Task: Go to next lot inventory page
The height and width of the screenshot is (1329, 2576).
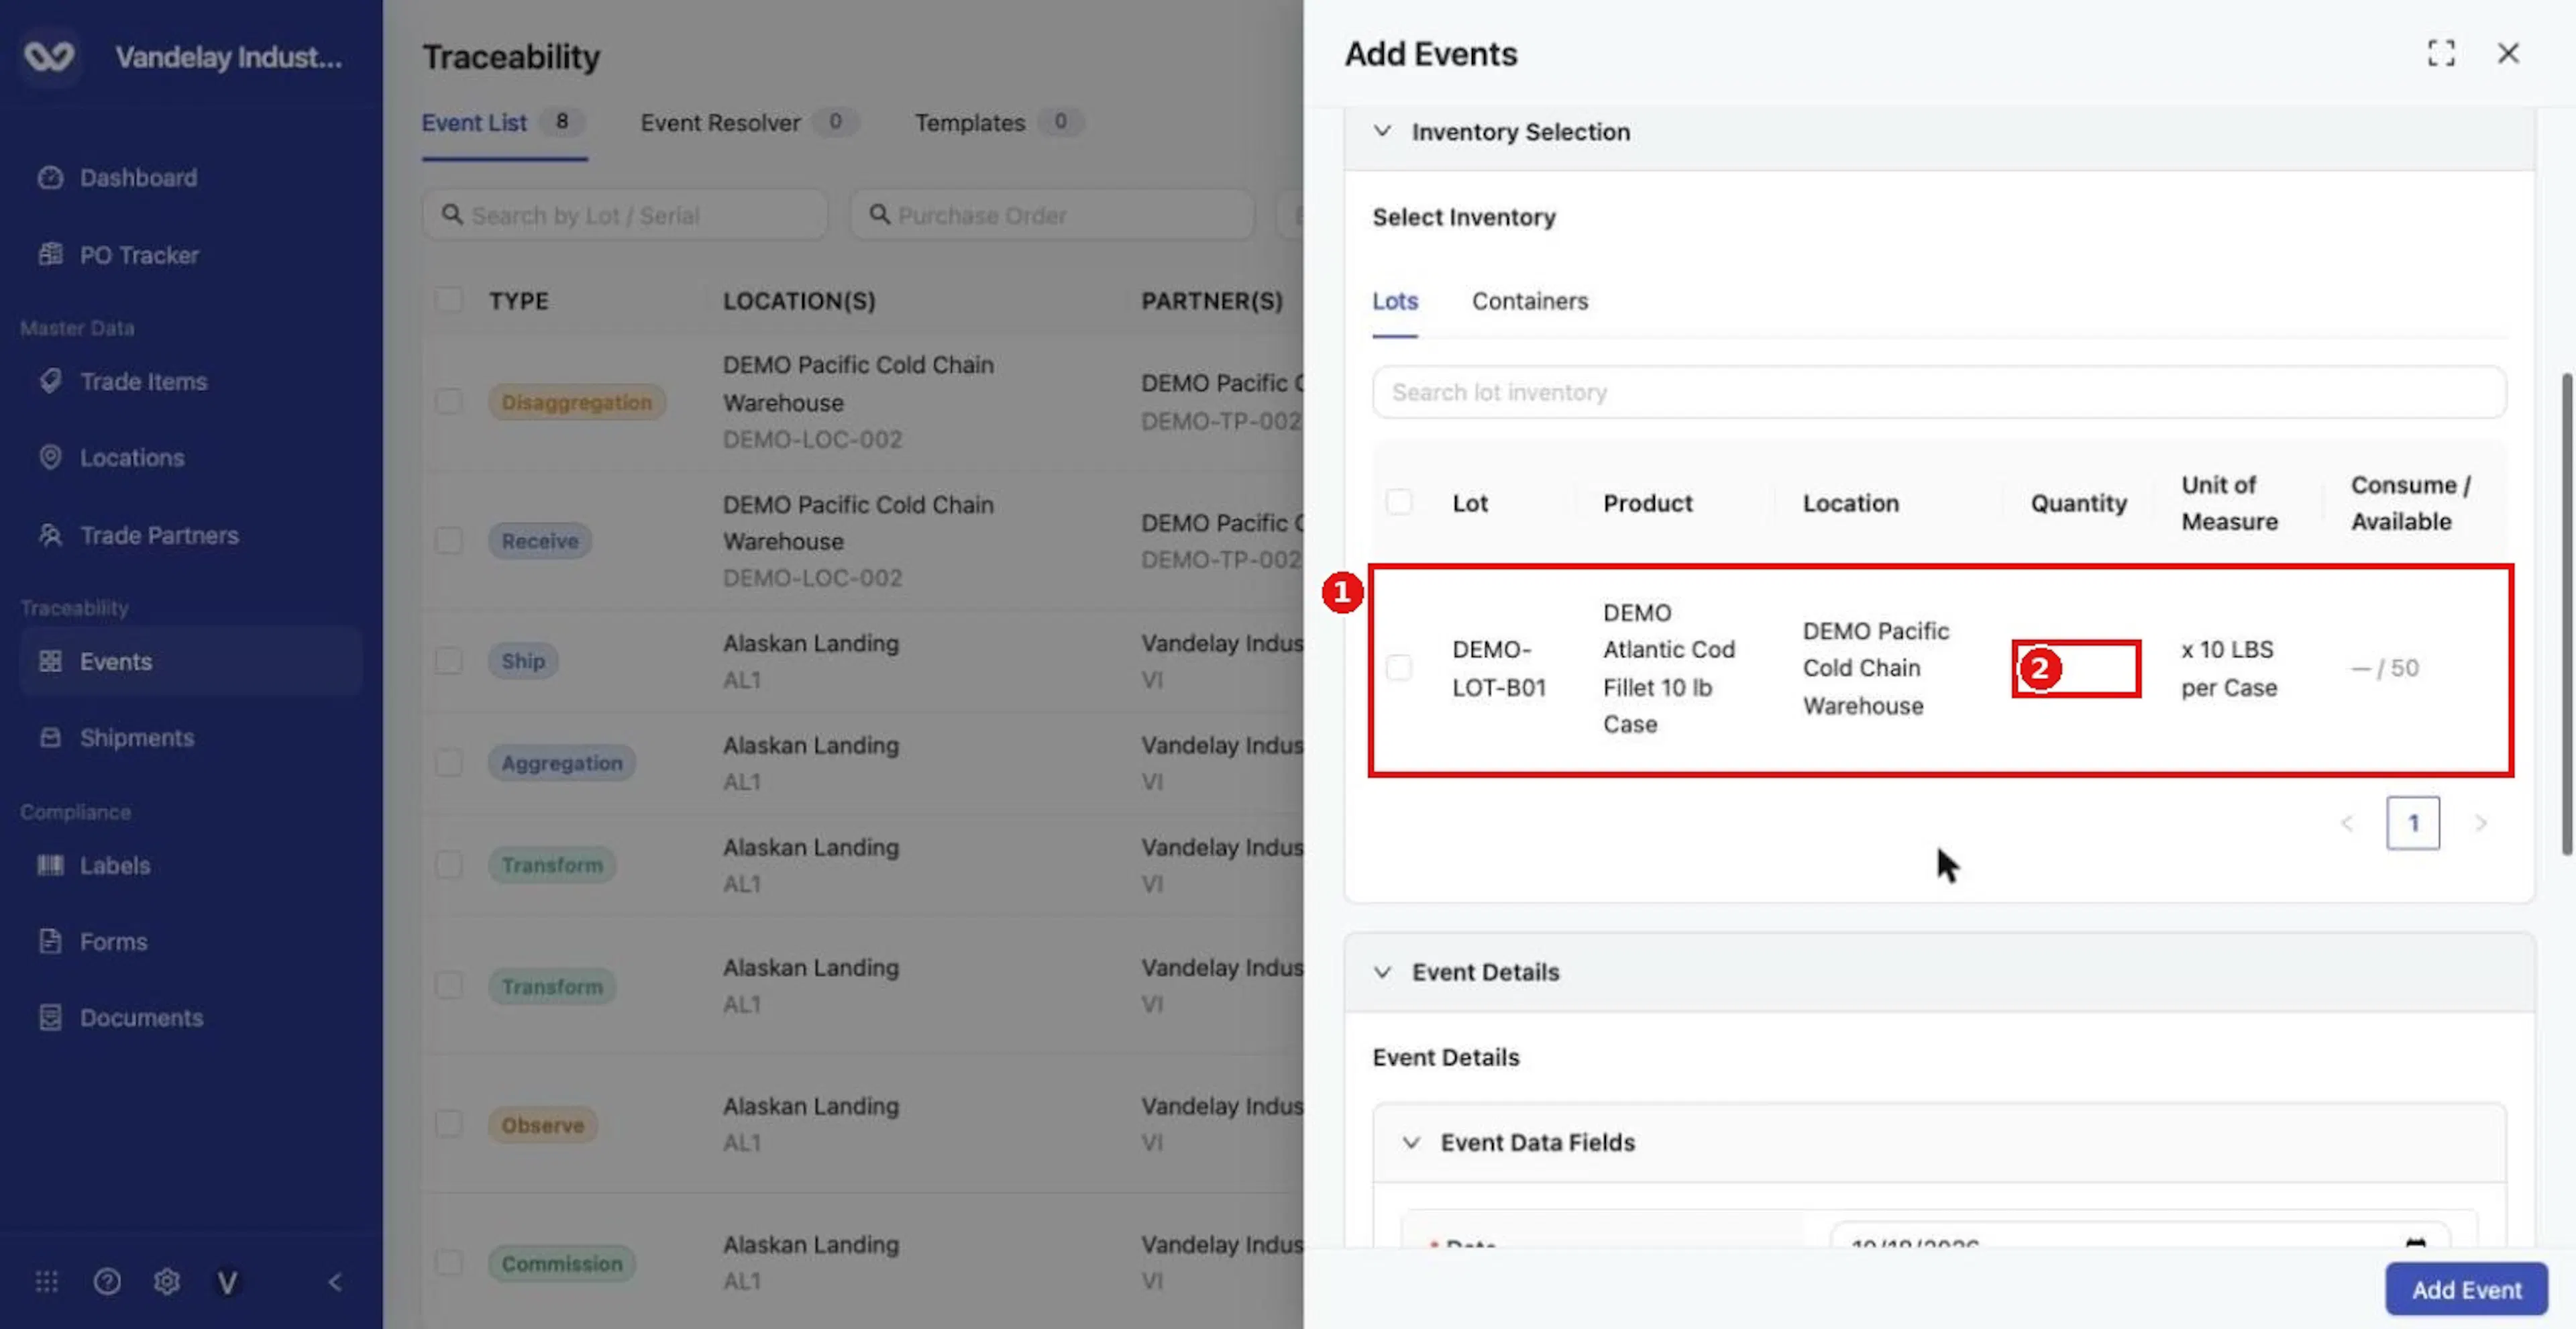Action: pyautogui.click(x=2481, y=823)
